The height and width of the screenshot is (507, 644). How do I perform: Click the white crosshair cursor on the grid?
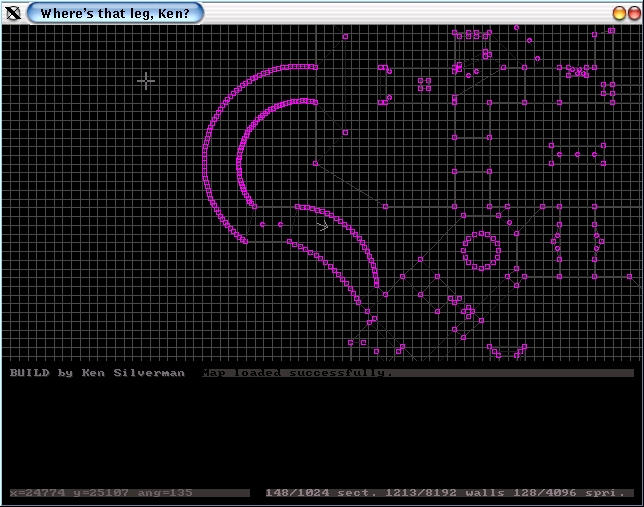tap(146, 81)
